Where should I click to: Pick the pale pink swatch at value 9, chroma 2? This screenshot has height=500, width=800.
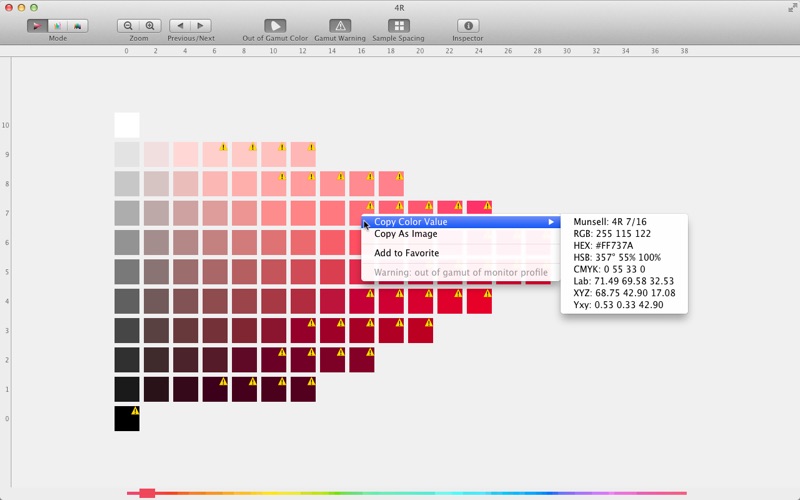point(156,155)
